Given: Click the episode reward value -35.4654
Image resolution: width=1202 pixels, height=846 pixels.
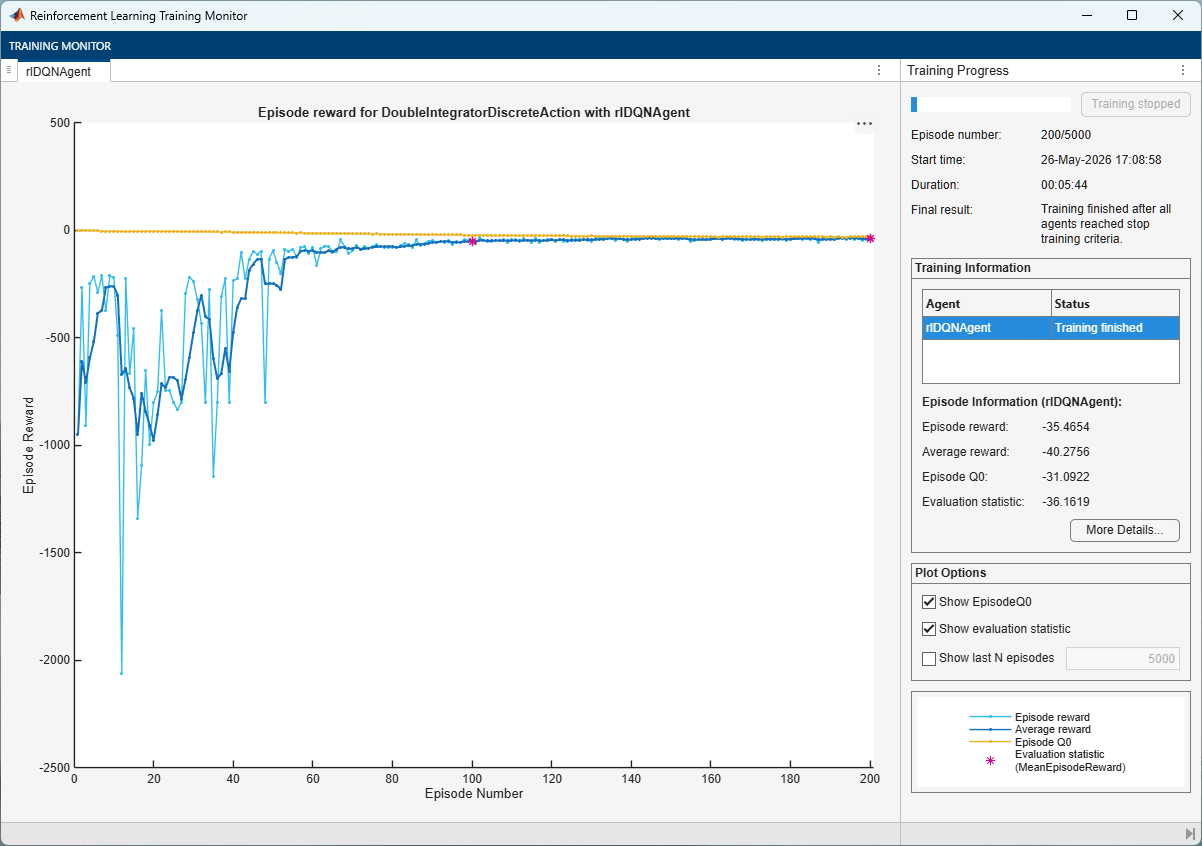Looking at the screenshot, I should tap(1065, 427).
